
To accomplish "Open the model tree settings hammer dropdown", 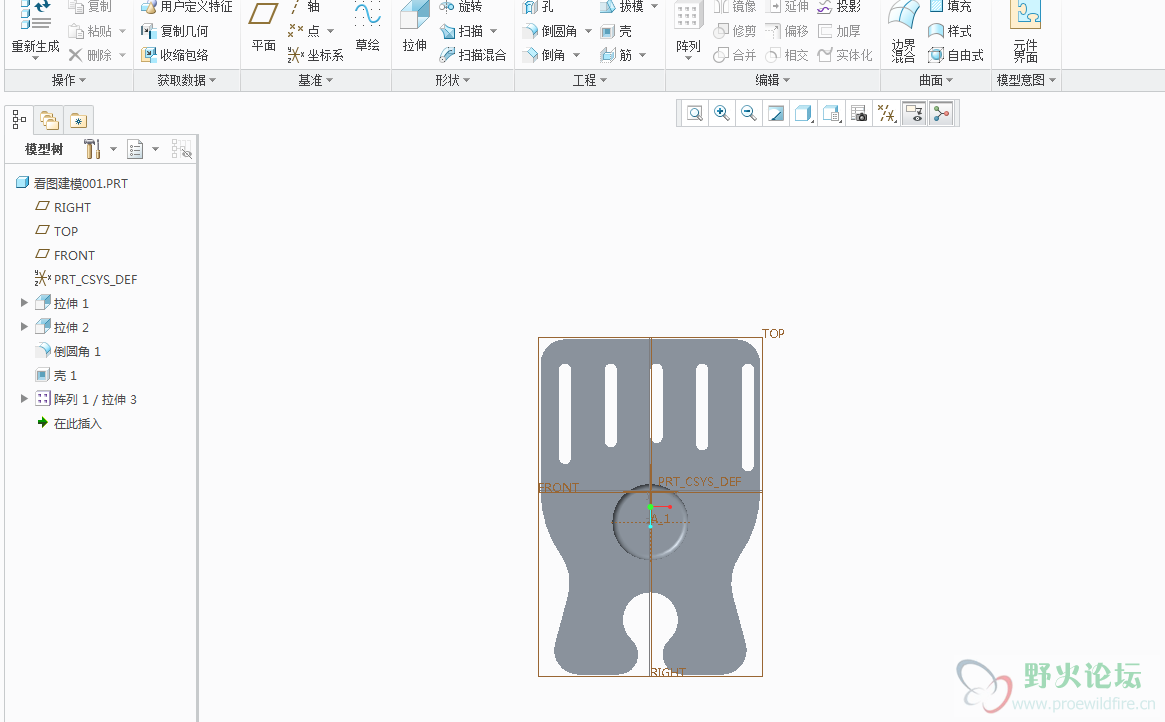I will click(114, 149).
